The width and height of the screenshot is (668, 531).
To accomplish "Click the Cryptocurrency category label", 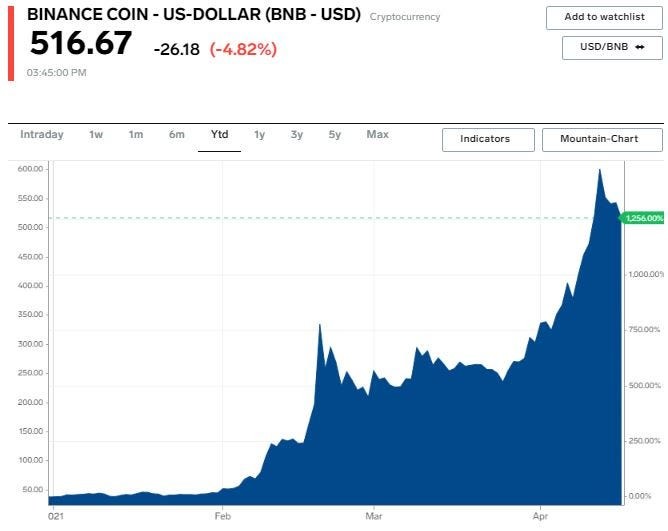I will click(404, 17).
